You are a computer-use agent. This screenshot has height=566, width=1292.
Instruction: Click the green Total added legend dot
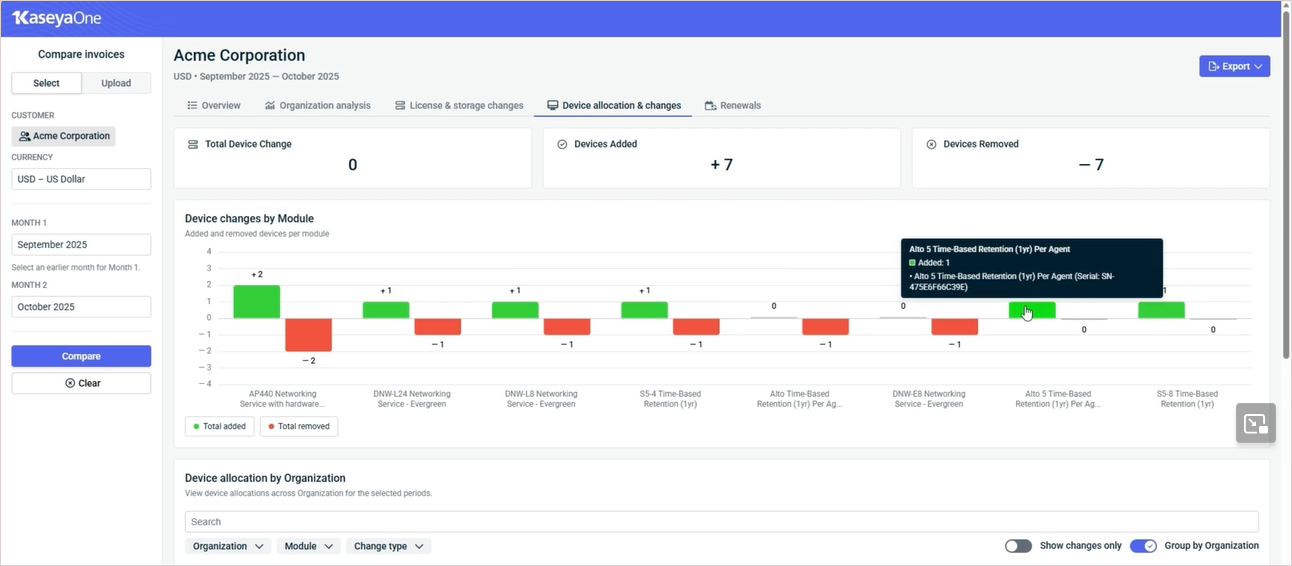(x=196, y=427)
